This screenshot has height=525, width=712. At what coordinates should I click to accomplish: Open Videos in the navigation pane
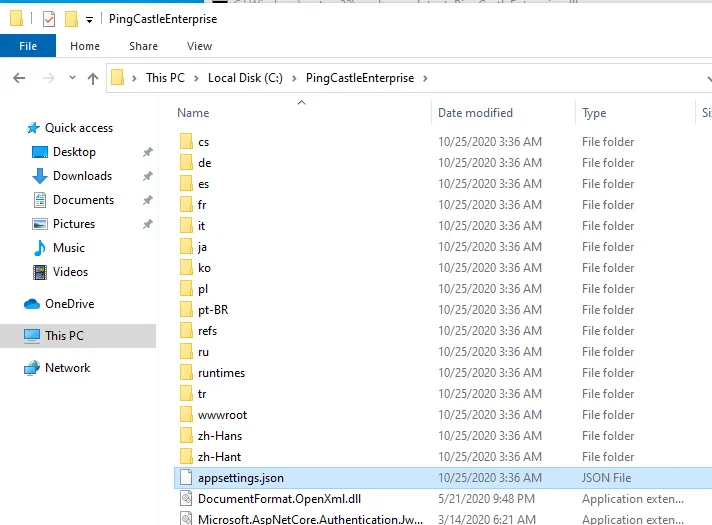(x=70, y=272)
